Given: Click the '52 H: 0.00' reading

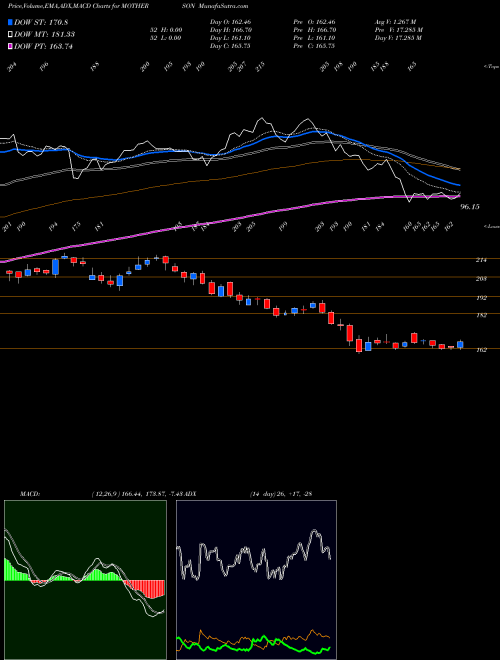Looking at the screenshot, I should (166, 30).
